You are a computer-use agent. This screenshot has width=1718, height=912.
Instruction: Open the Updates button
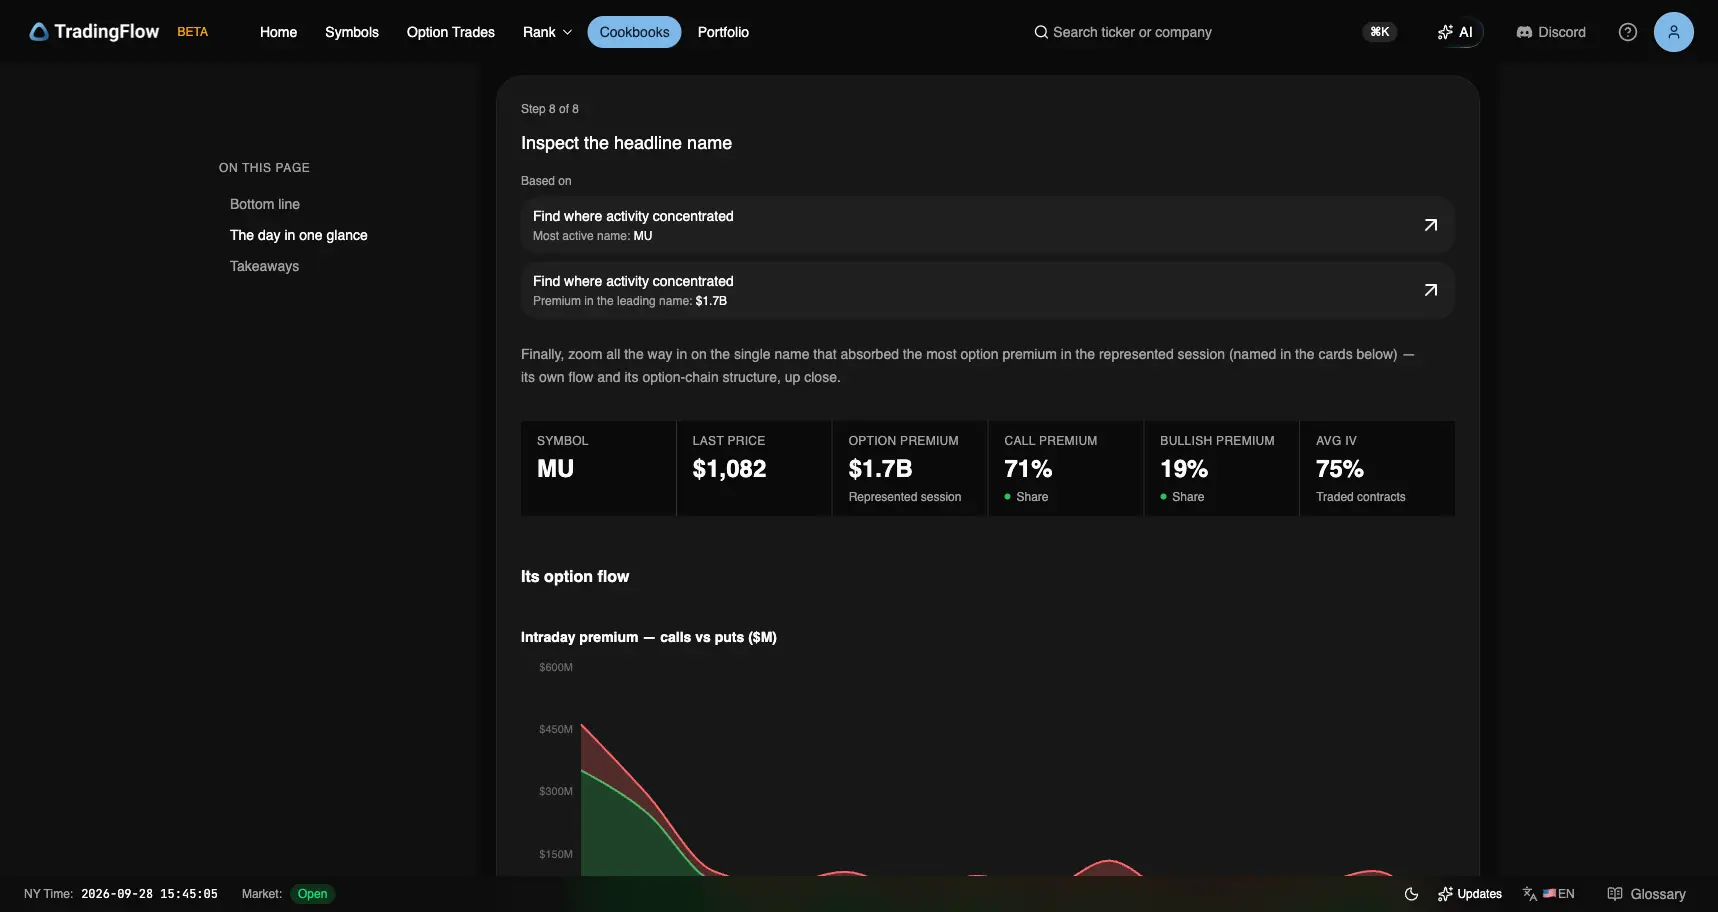(1470, 894)
